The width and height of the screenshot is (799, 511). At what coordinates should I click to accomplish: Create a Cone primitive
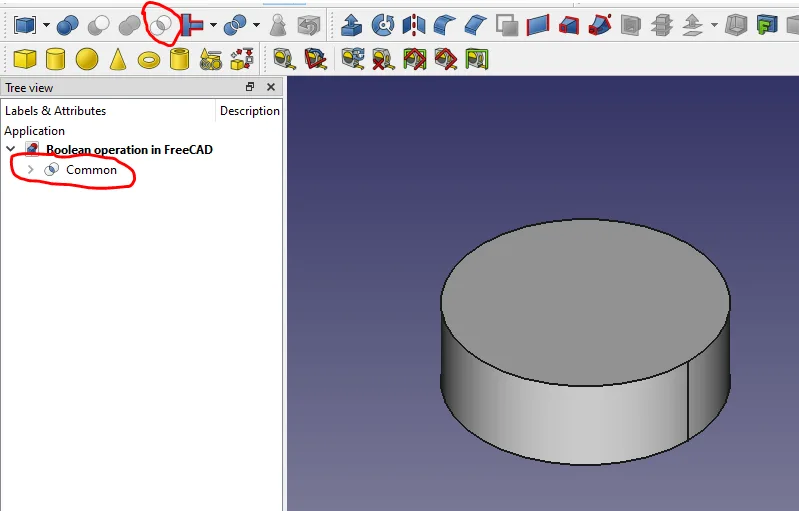tap(118, 59)
